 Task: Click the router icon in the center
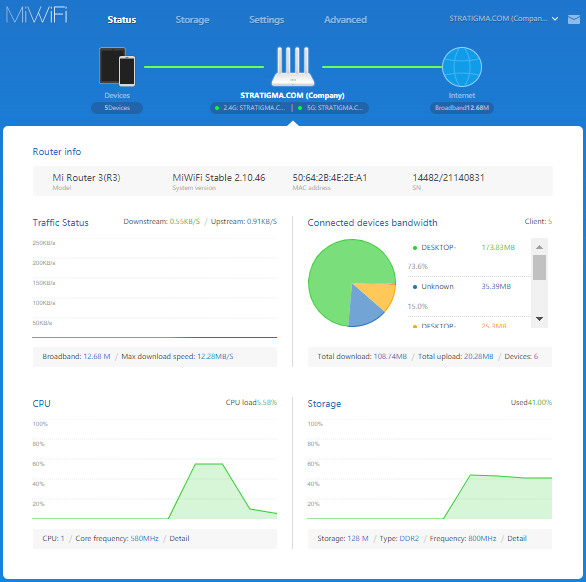click(293, 67)
